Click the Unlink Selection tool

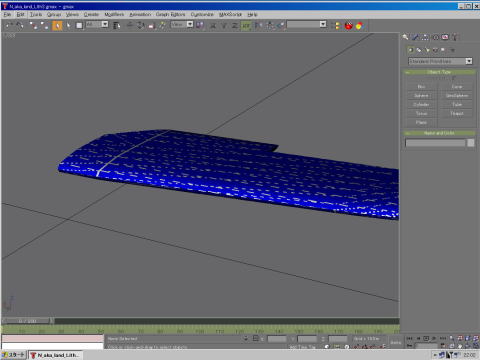coord(44,25)
